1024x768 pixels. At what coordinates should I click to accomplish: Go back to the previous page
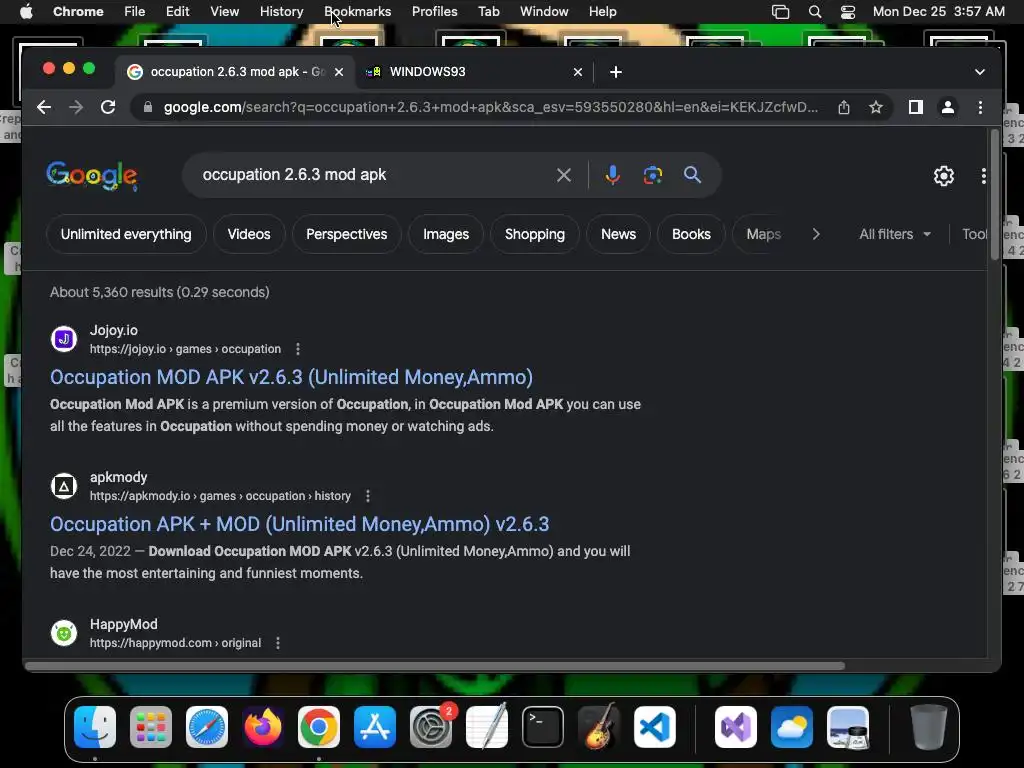point(44,107)
